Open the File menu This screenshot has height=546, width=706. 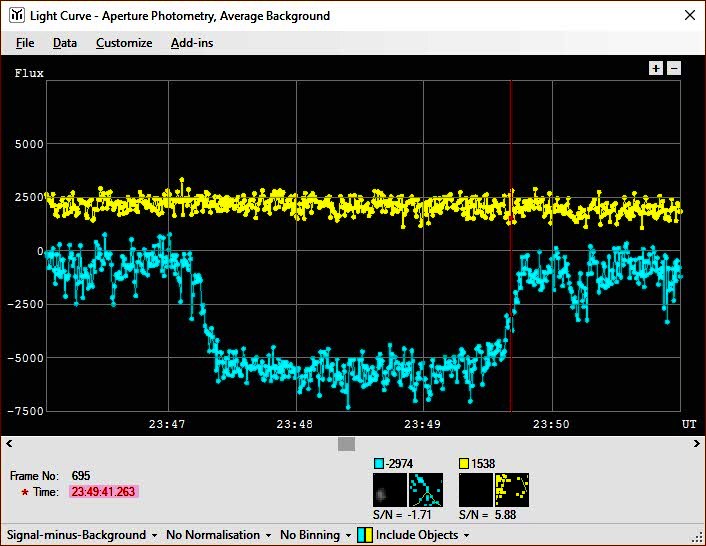[x=25, y=43]
